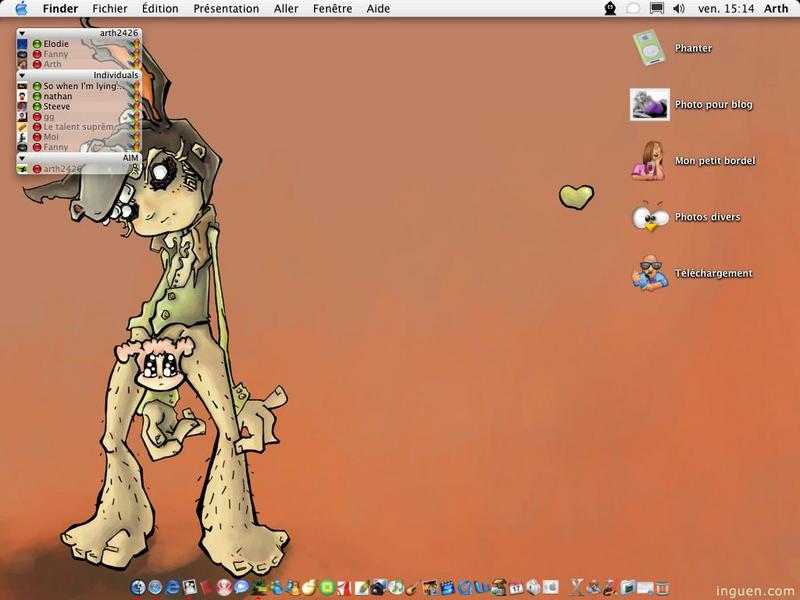The image size is (800, 600).
Task: Select the contact Elodie in buddy list
Action: tap(56, 44)
